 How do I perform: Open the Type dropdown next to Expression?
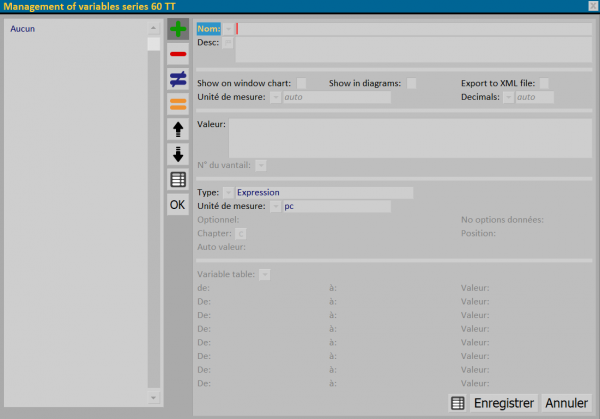click(228, 192)
